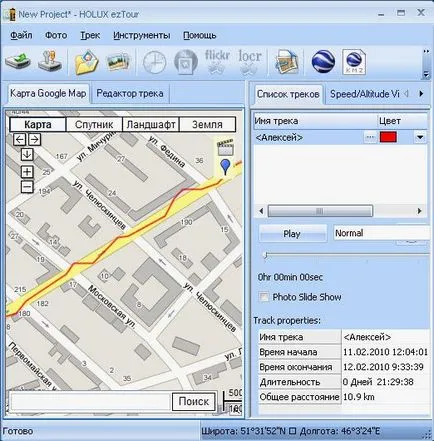The width and height of the screenshot is (434, 441).
Task: Click the locr upload icon
Action: click(250, 62)
